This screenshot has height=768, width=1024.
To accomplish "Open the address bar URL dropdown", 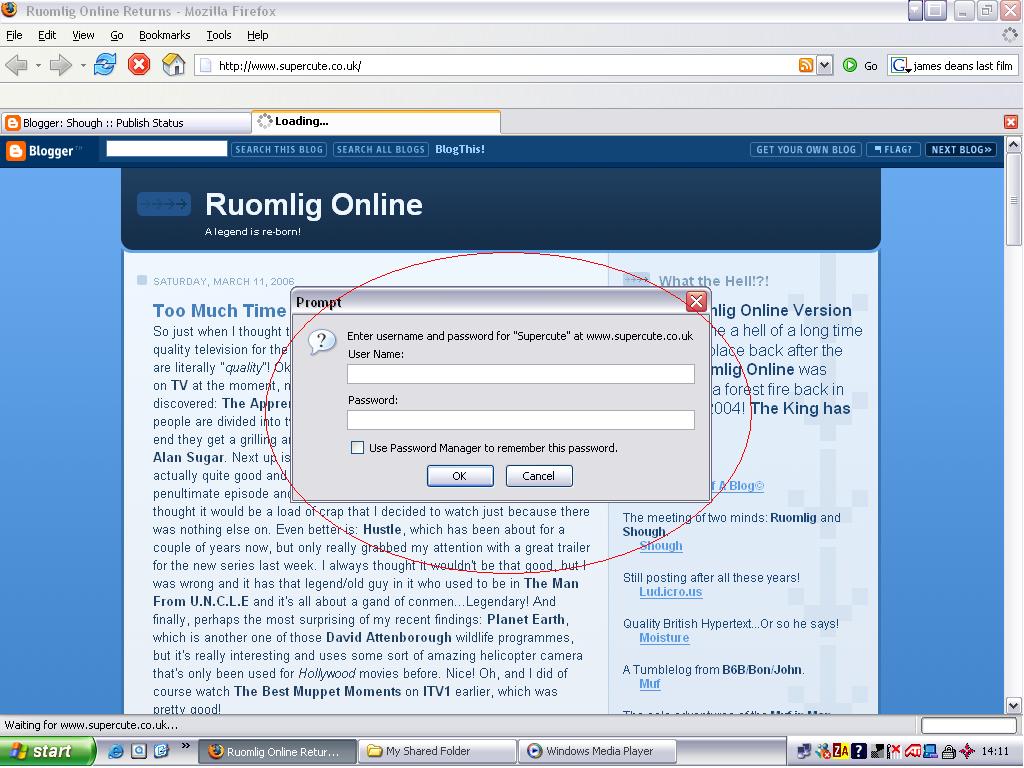I will click(825, 65).
